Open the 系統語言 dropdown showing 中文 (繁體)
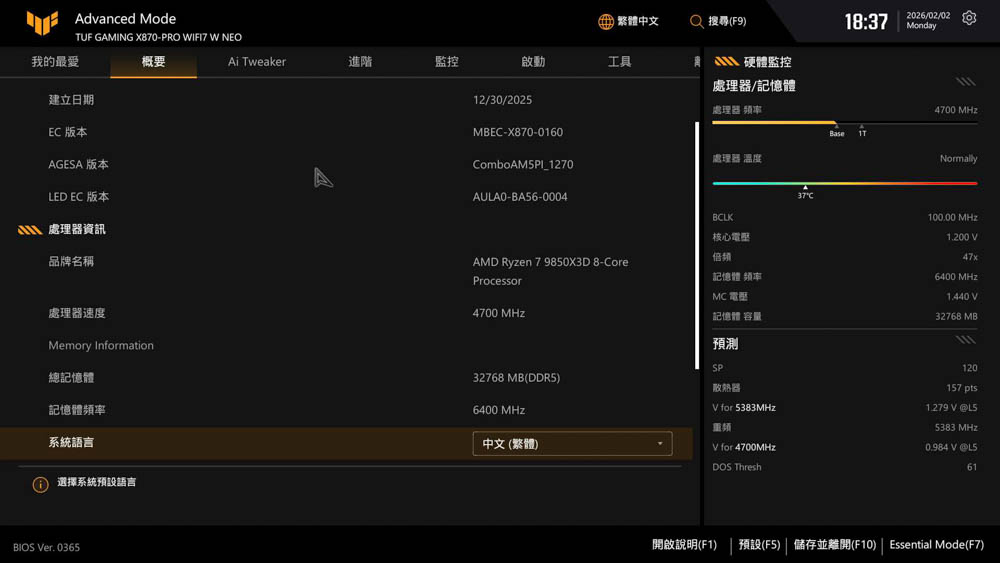The height and width of the screenshot is (563, 1000). (572, 444)
